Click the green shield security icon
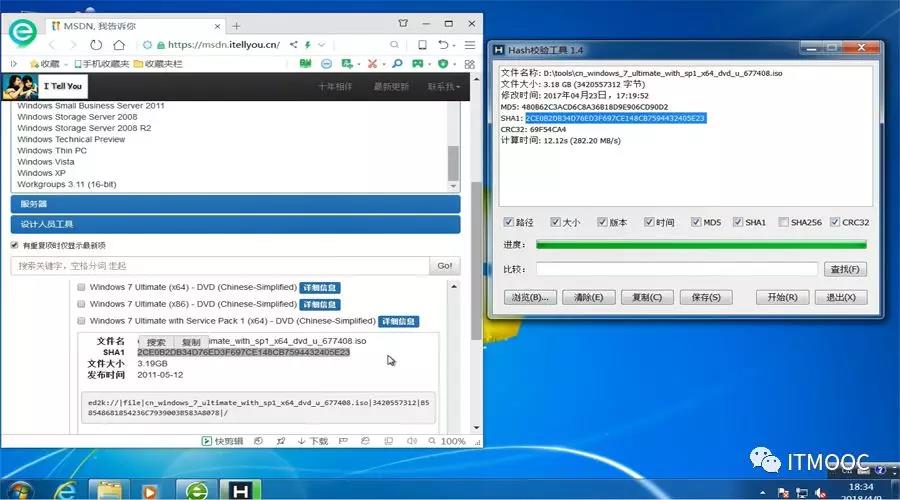900x500 pixels. click(x=443, y=64)
